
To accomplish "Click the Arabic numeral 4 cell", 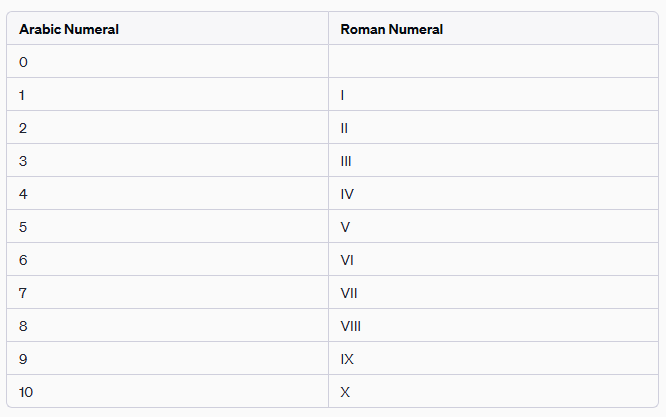I will (24, 194).
